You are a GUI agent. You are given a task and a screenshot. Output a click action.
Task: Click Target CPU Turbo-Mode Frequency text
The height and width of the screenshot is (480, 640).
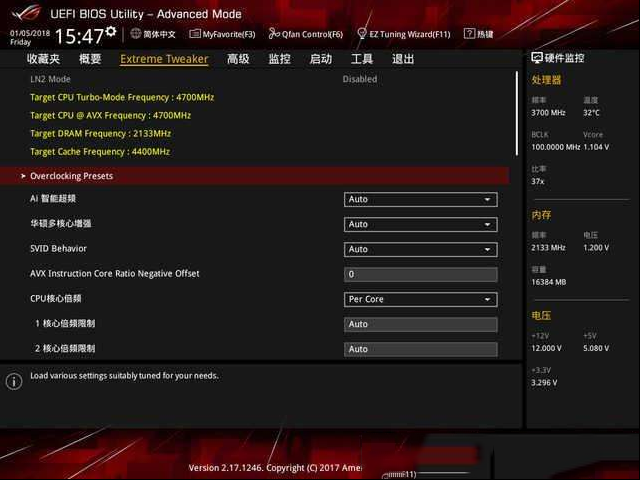click(x=122, y=98)
